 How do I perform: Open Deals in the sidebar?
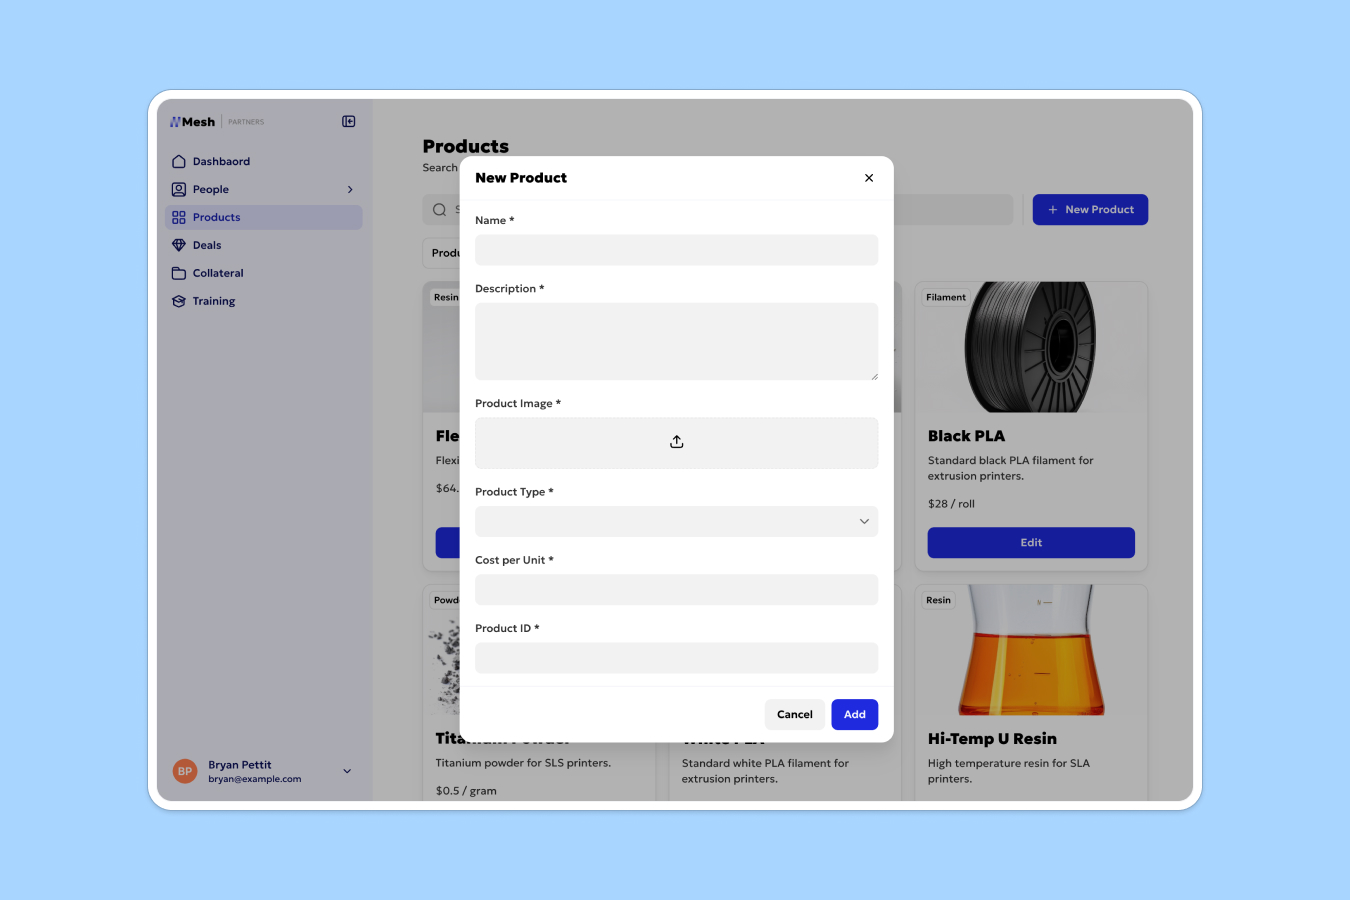[x=264, y=245]
